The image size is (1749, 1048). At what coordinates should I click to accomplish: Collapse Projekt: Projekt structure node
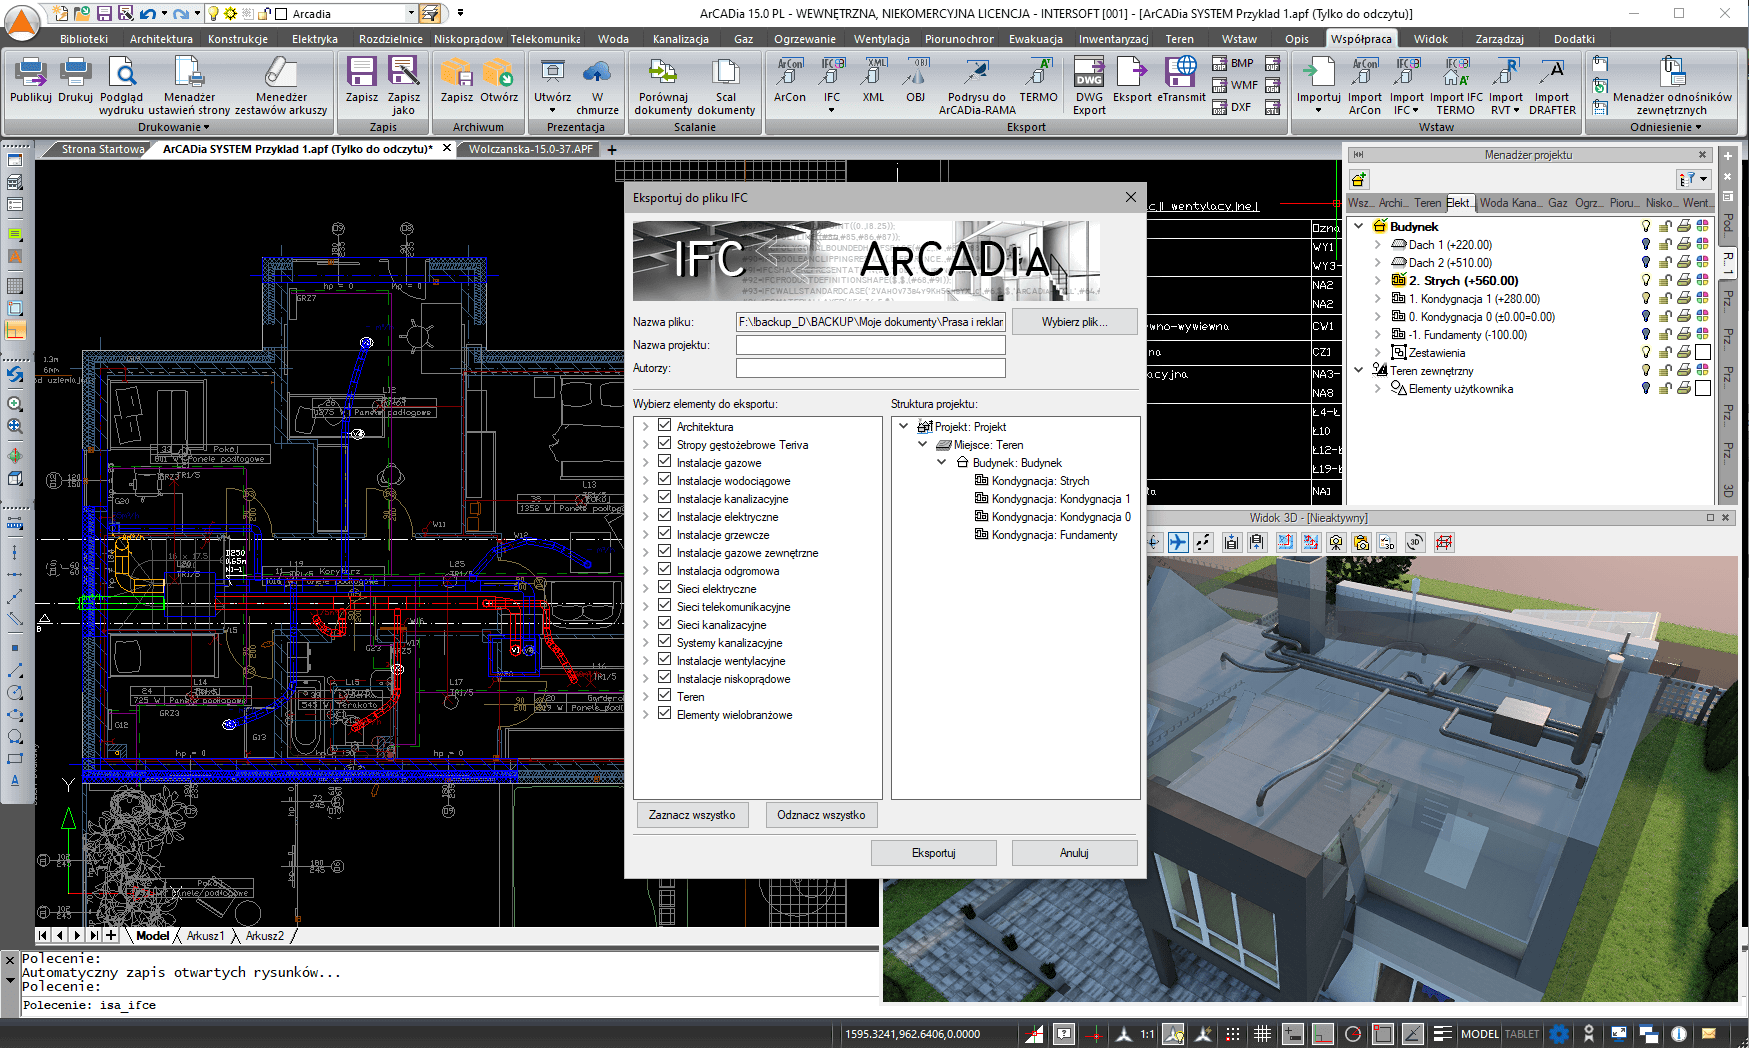[x=904, y=426]
